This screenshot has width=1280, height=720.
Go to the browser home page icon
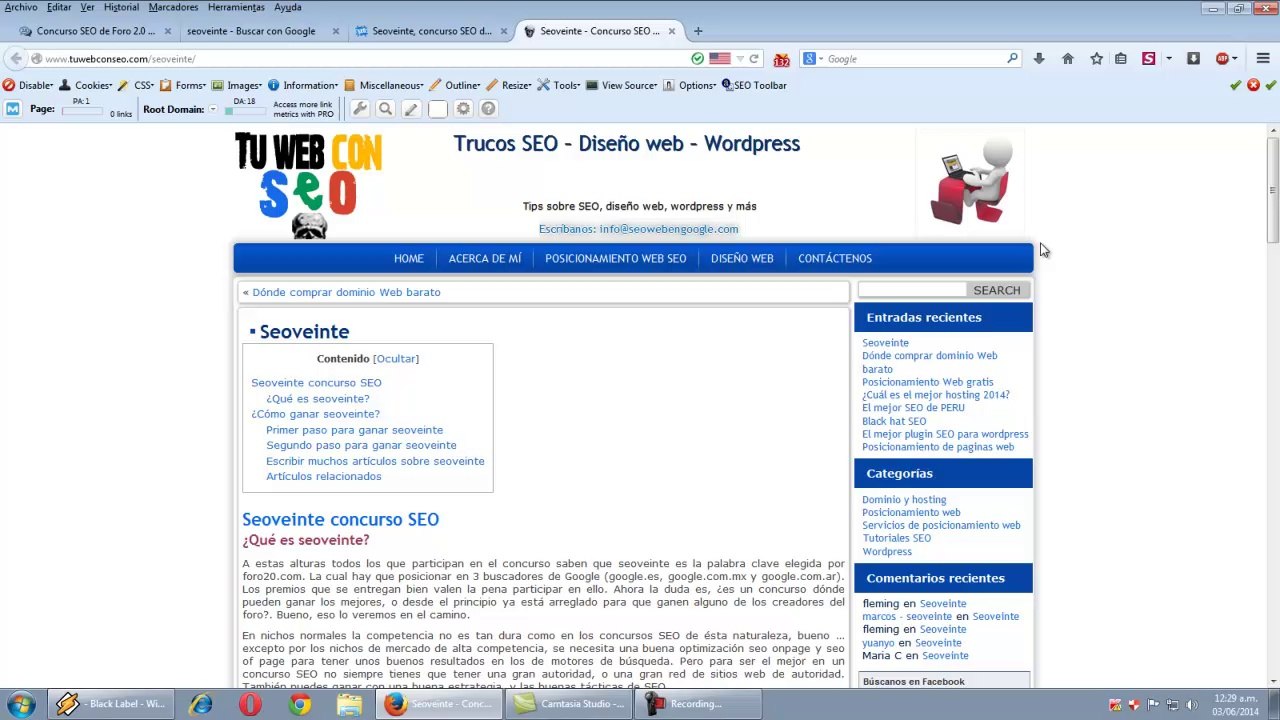coord(1067,59)
